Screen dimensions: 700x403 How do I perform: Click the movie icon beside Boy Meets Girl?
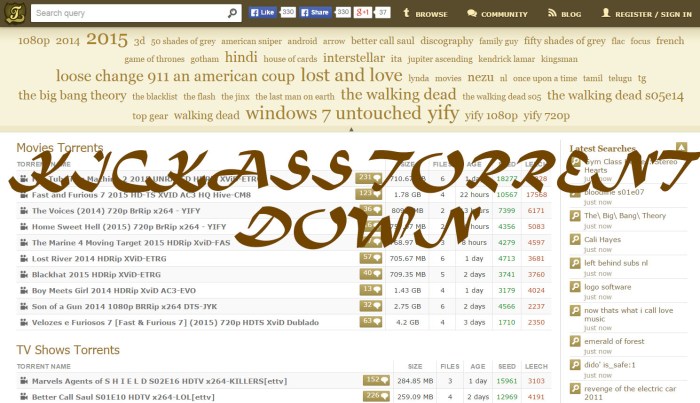click(24, 291)
